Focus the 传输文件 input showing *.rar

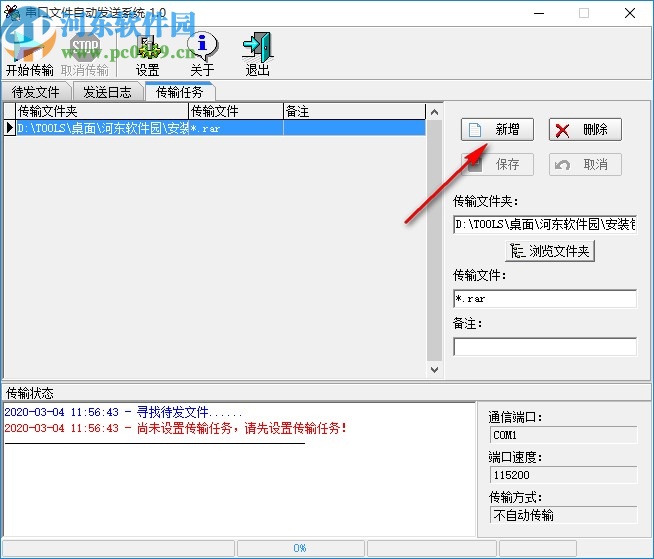[x=545, y=299]
